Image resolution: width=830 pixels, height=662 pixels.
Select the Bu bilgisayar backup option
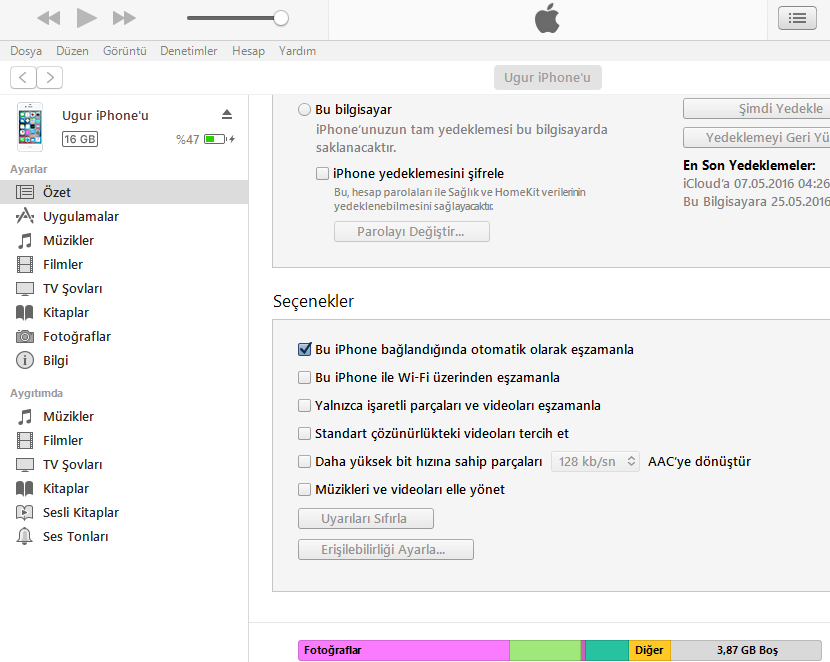coord(303,109)
